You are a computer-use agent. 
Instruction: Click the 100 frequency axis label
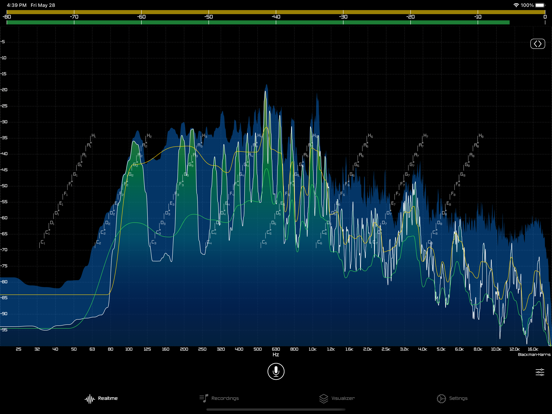(x=129, y=349)
